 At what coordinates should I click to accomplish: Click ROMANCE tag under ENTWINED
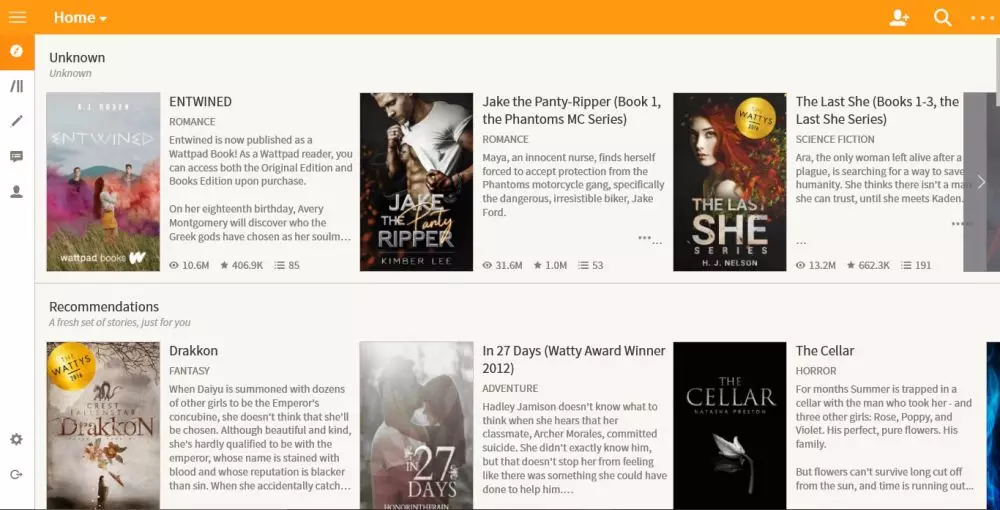192,121
